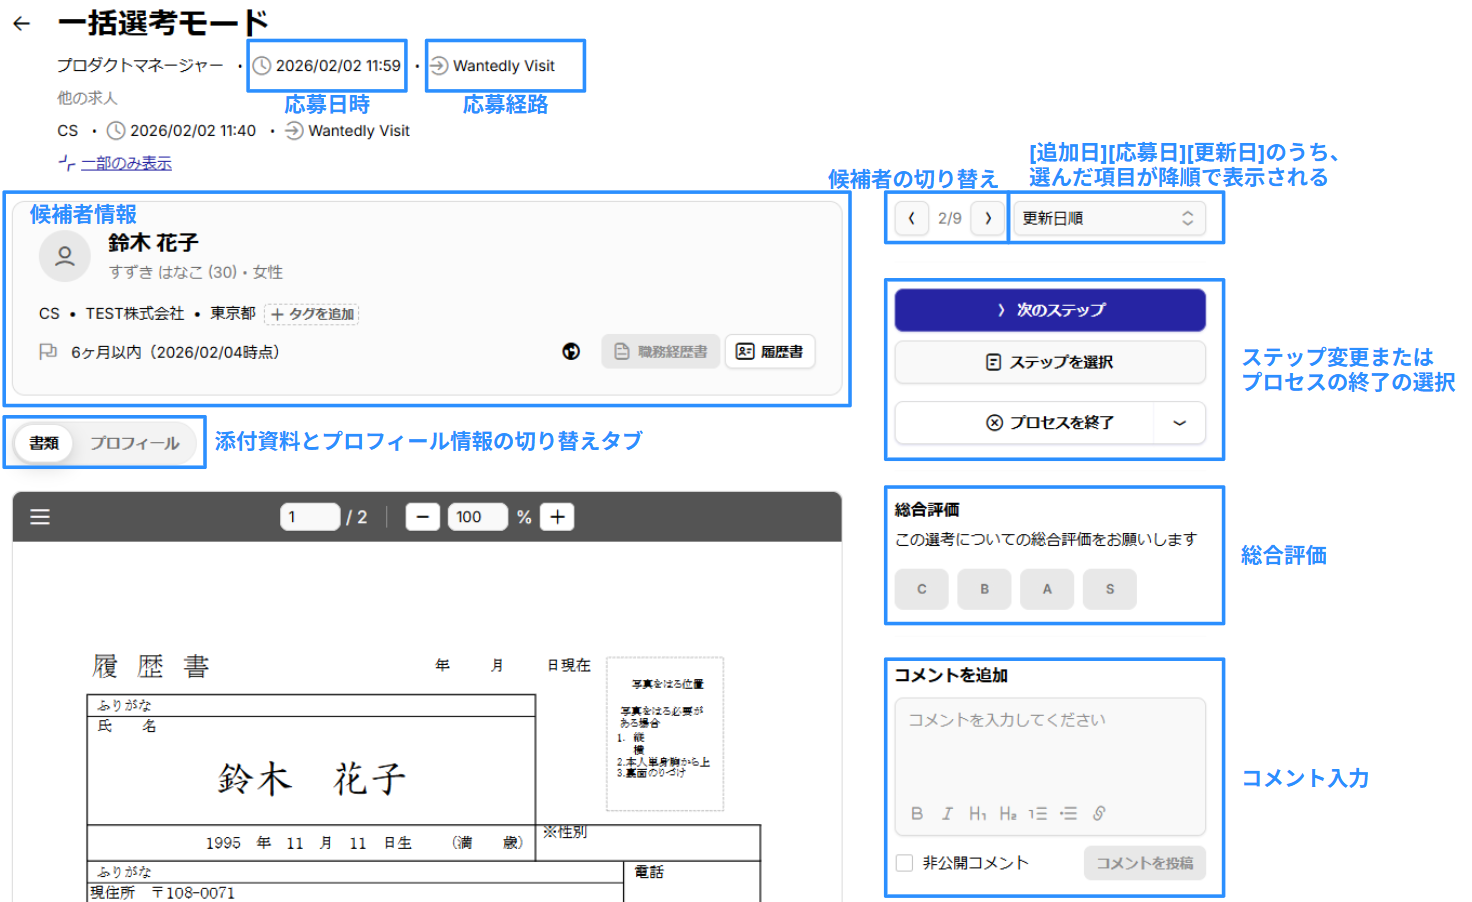Enable the 非公開コメント checkbox
This screenshot has width=1472, height=902.
pos(905,863)
